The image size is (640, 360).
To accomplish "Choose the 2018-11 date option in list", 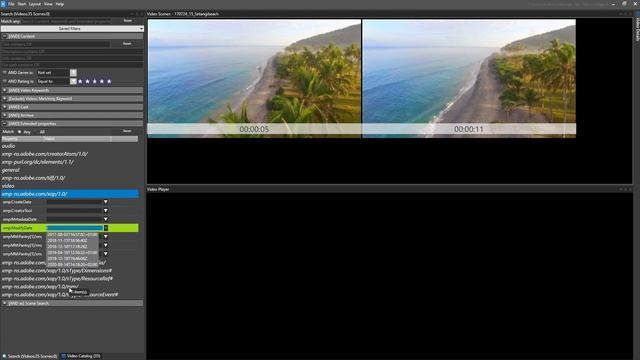I will [72, 241].
